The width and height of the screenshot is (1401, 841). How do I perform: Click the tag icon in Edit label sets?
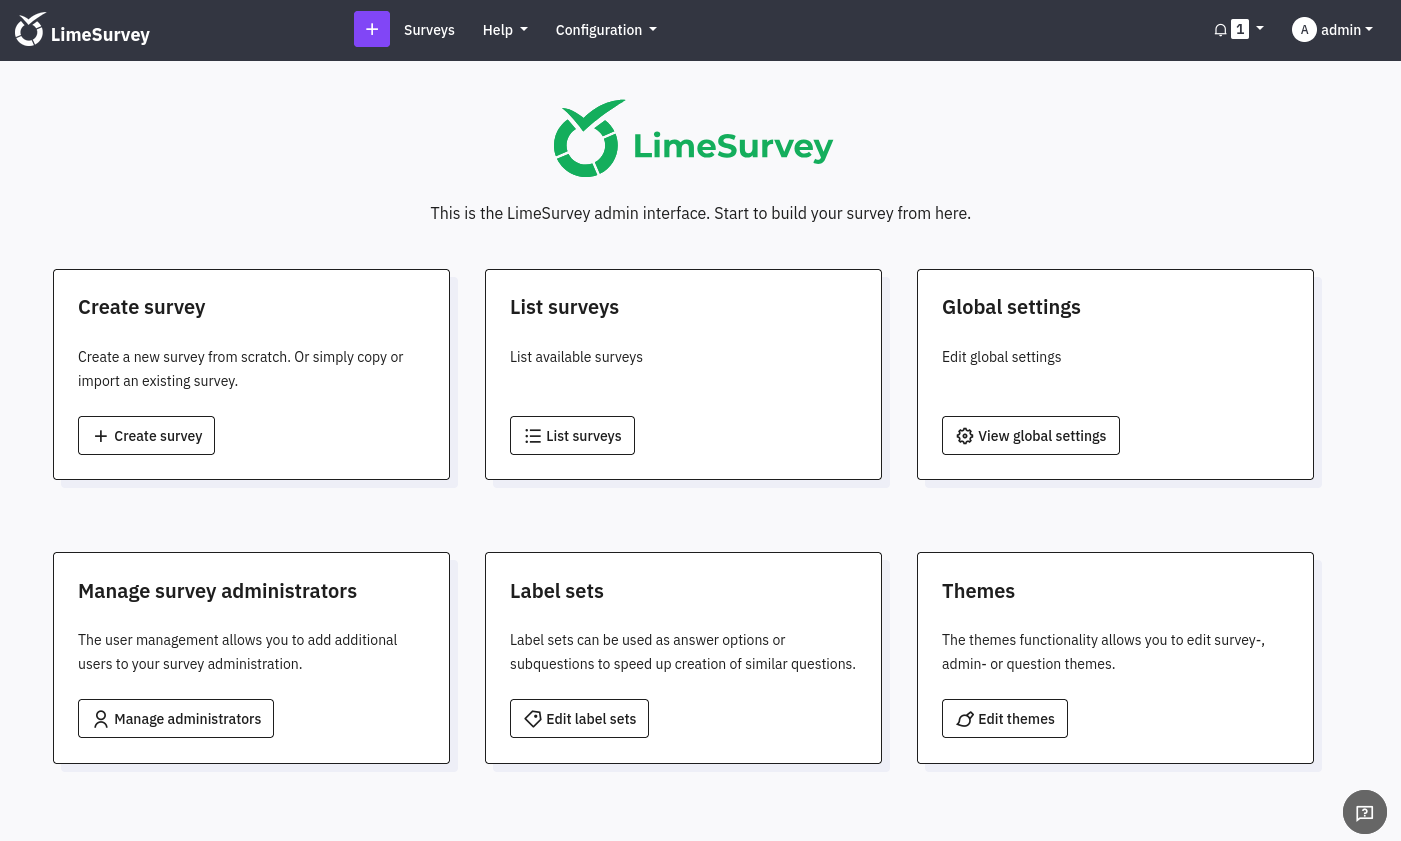[533, 719]
